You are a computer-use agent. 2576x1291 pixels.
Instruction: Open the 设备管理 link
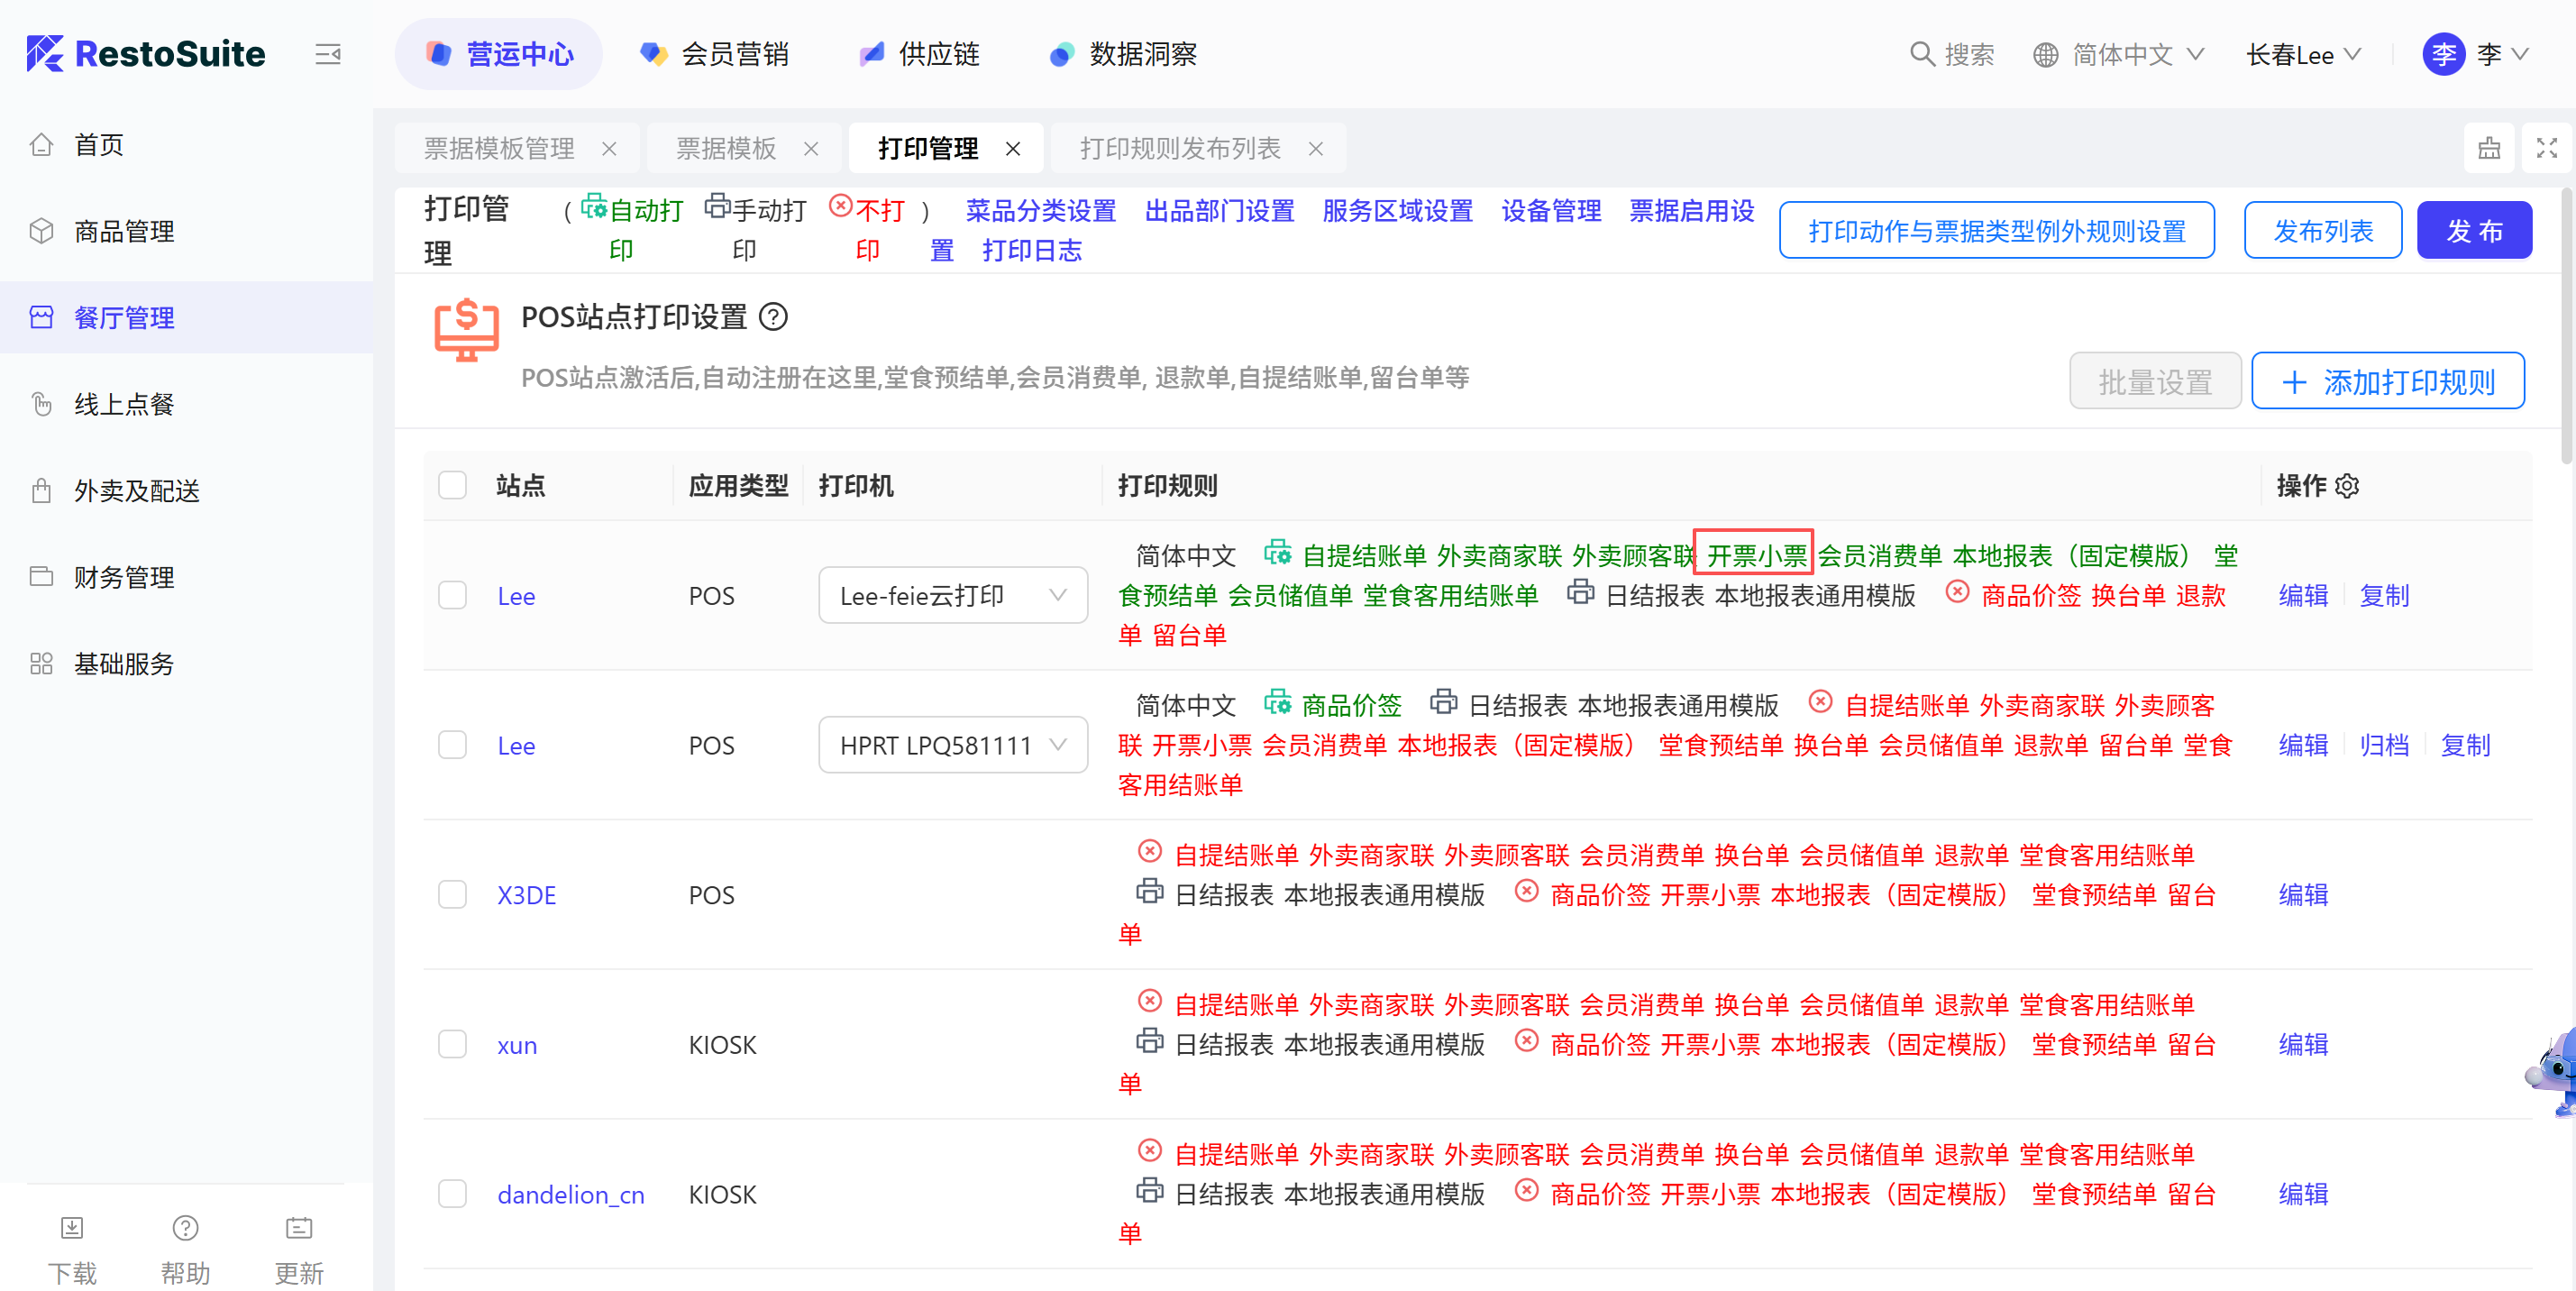point(1550,211)
